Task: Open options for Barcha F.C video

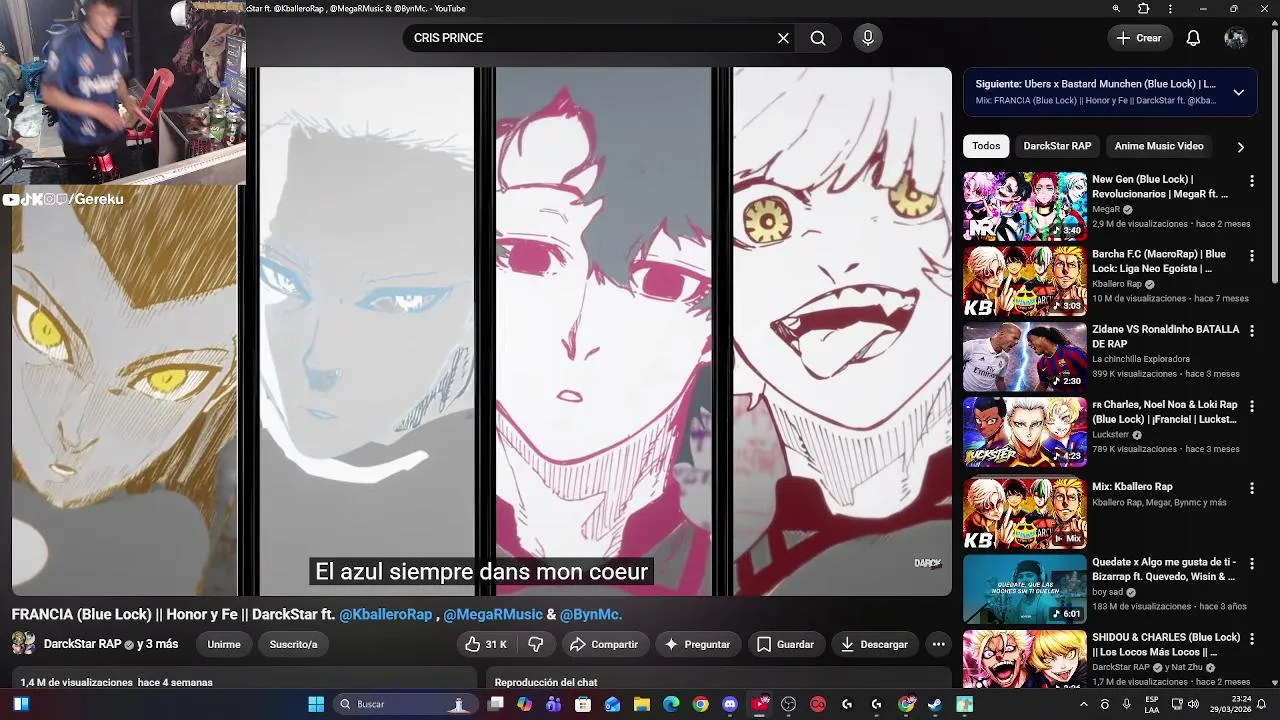Action: 1251,256
